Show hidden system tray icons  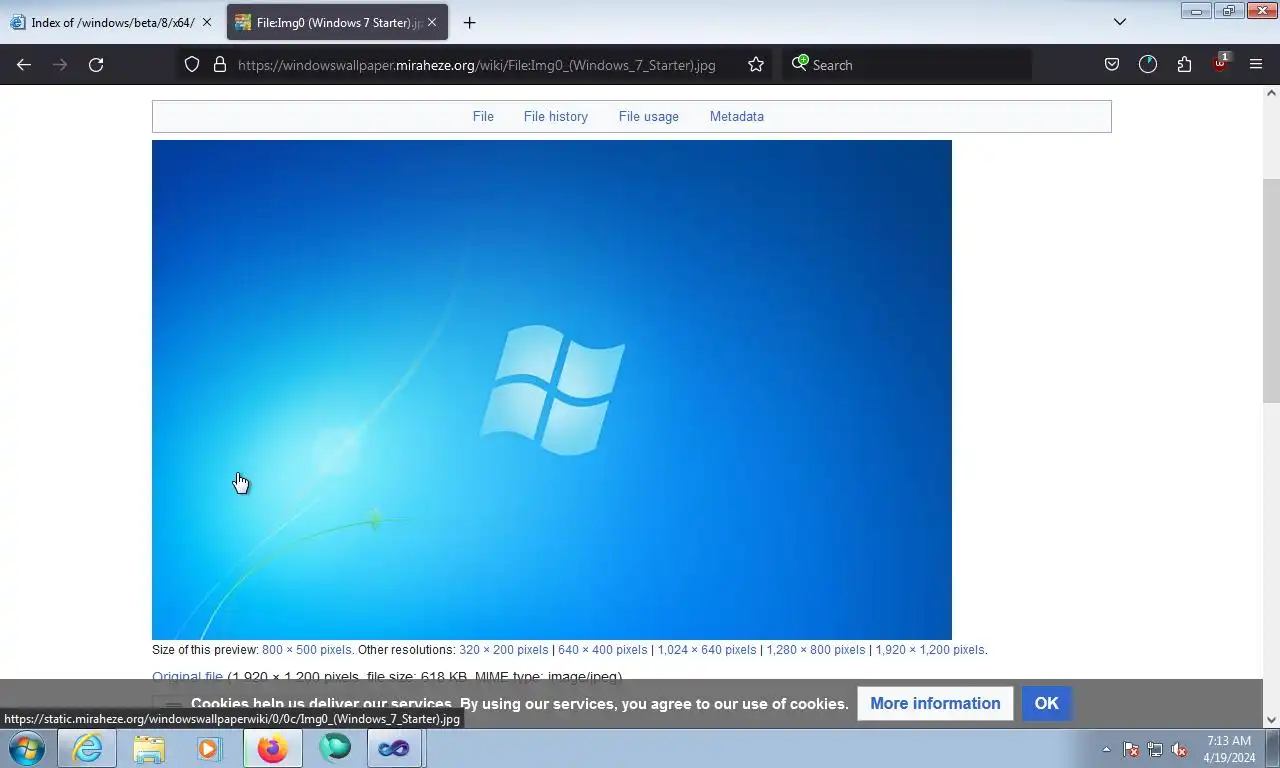(x=1106, y=749)
